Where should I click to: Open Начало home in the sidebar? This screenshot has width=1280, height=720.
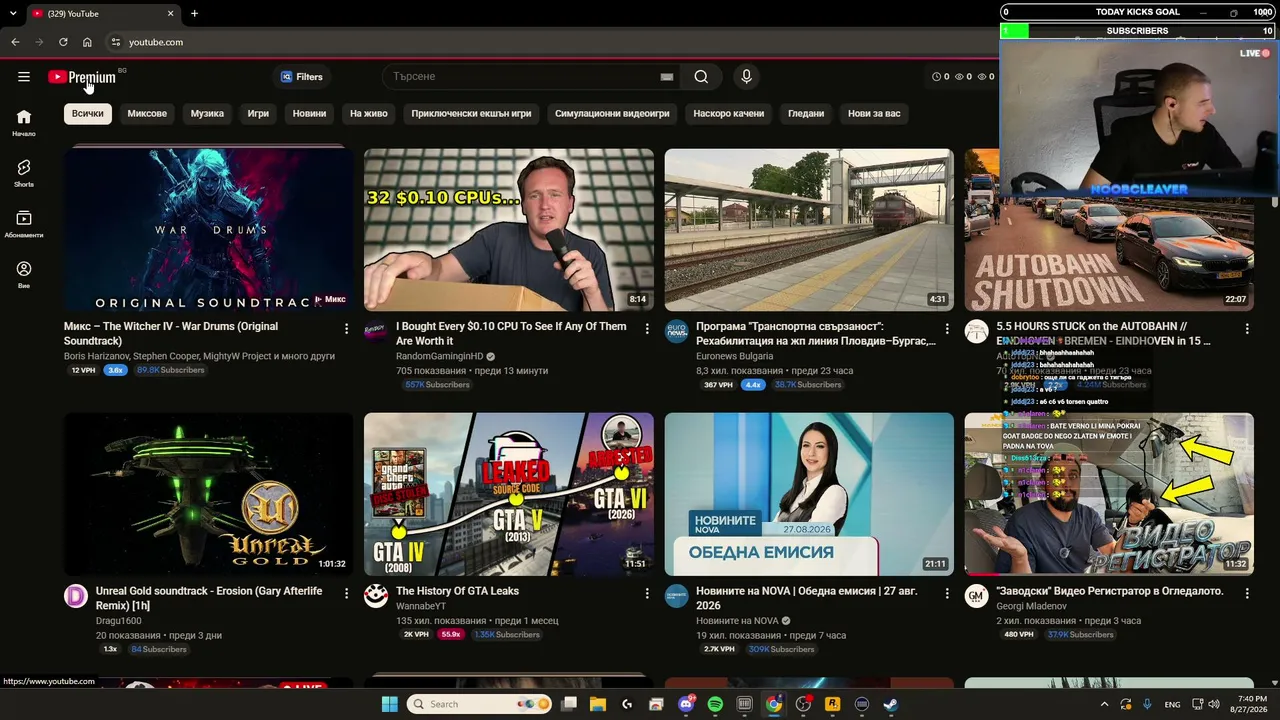(24, 122)
